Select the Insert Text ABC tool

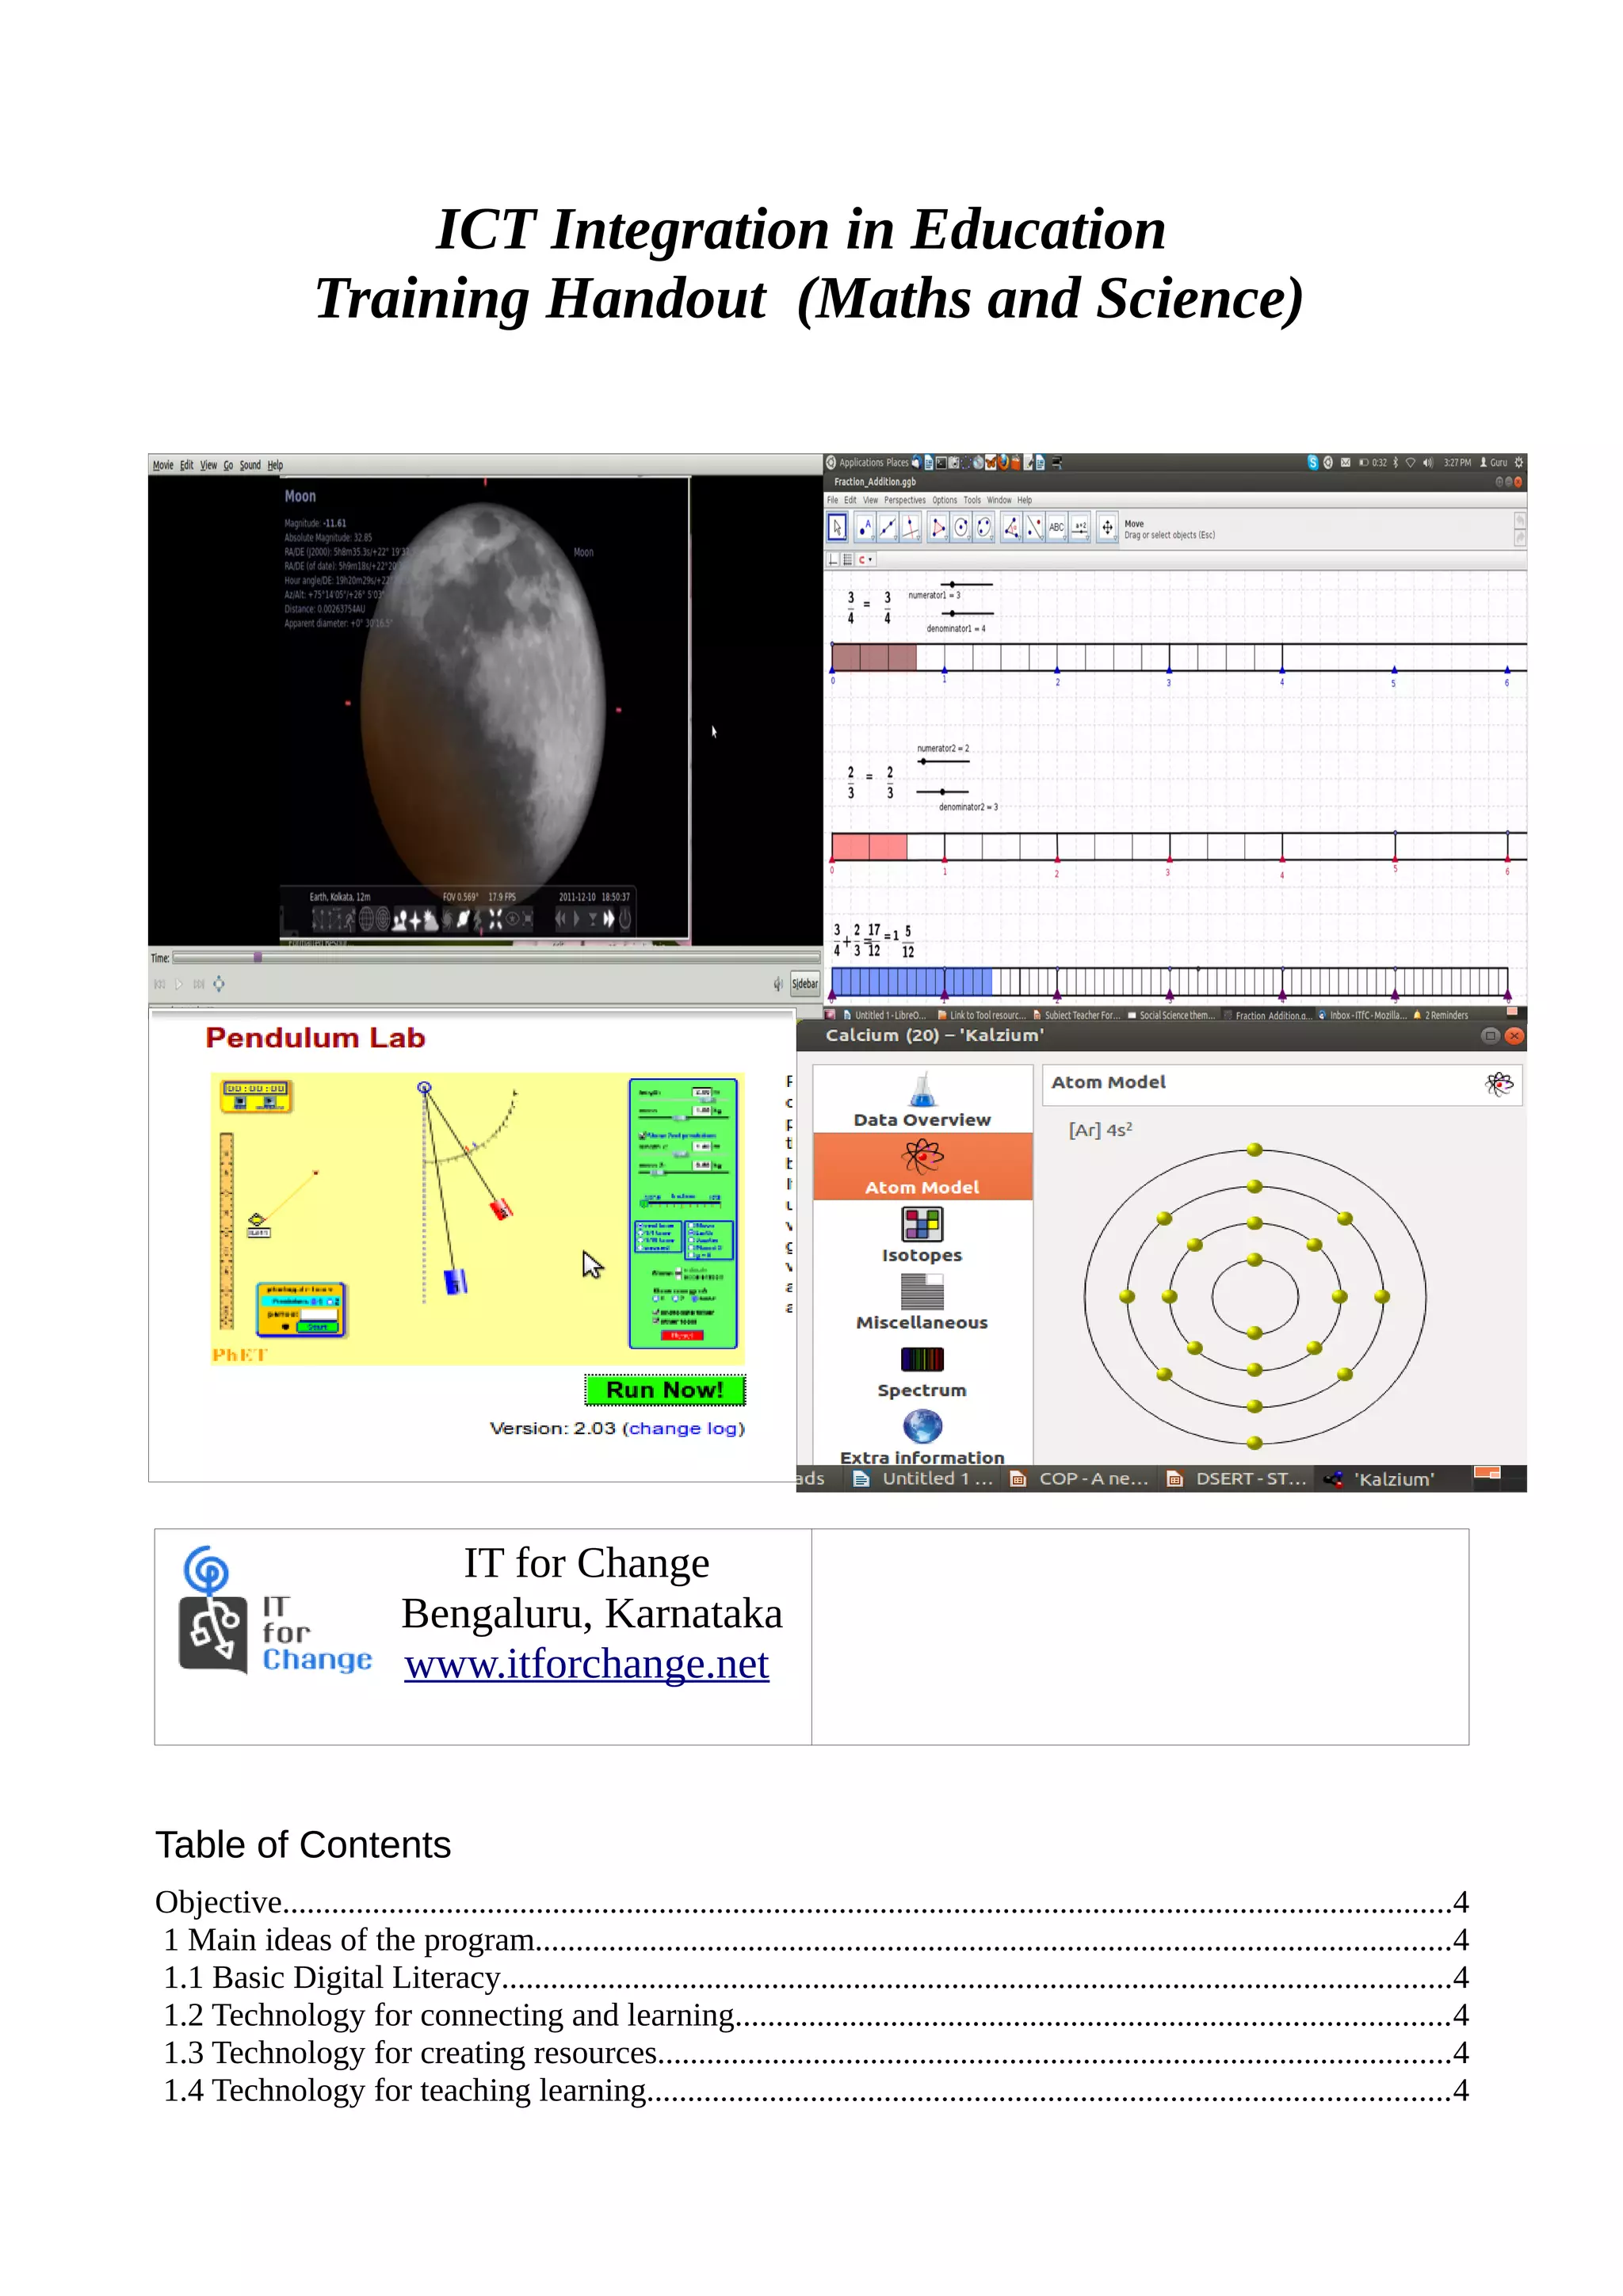click(x=1056, y=527)
